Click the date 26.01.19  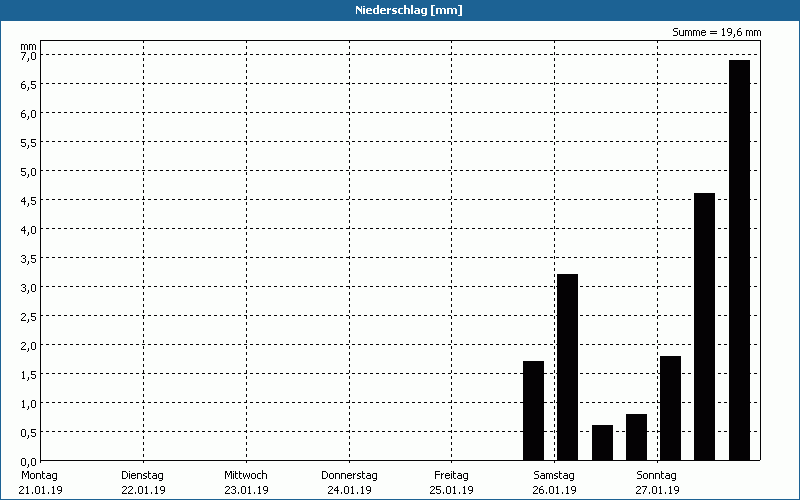click(x=554, y=490)
